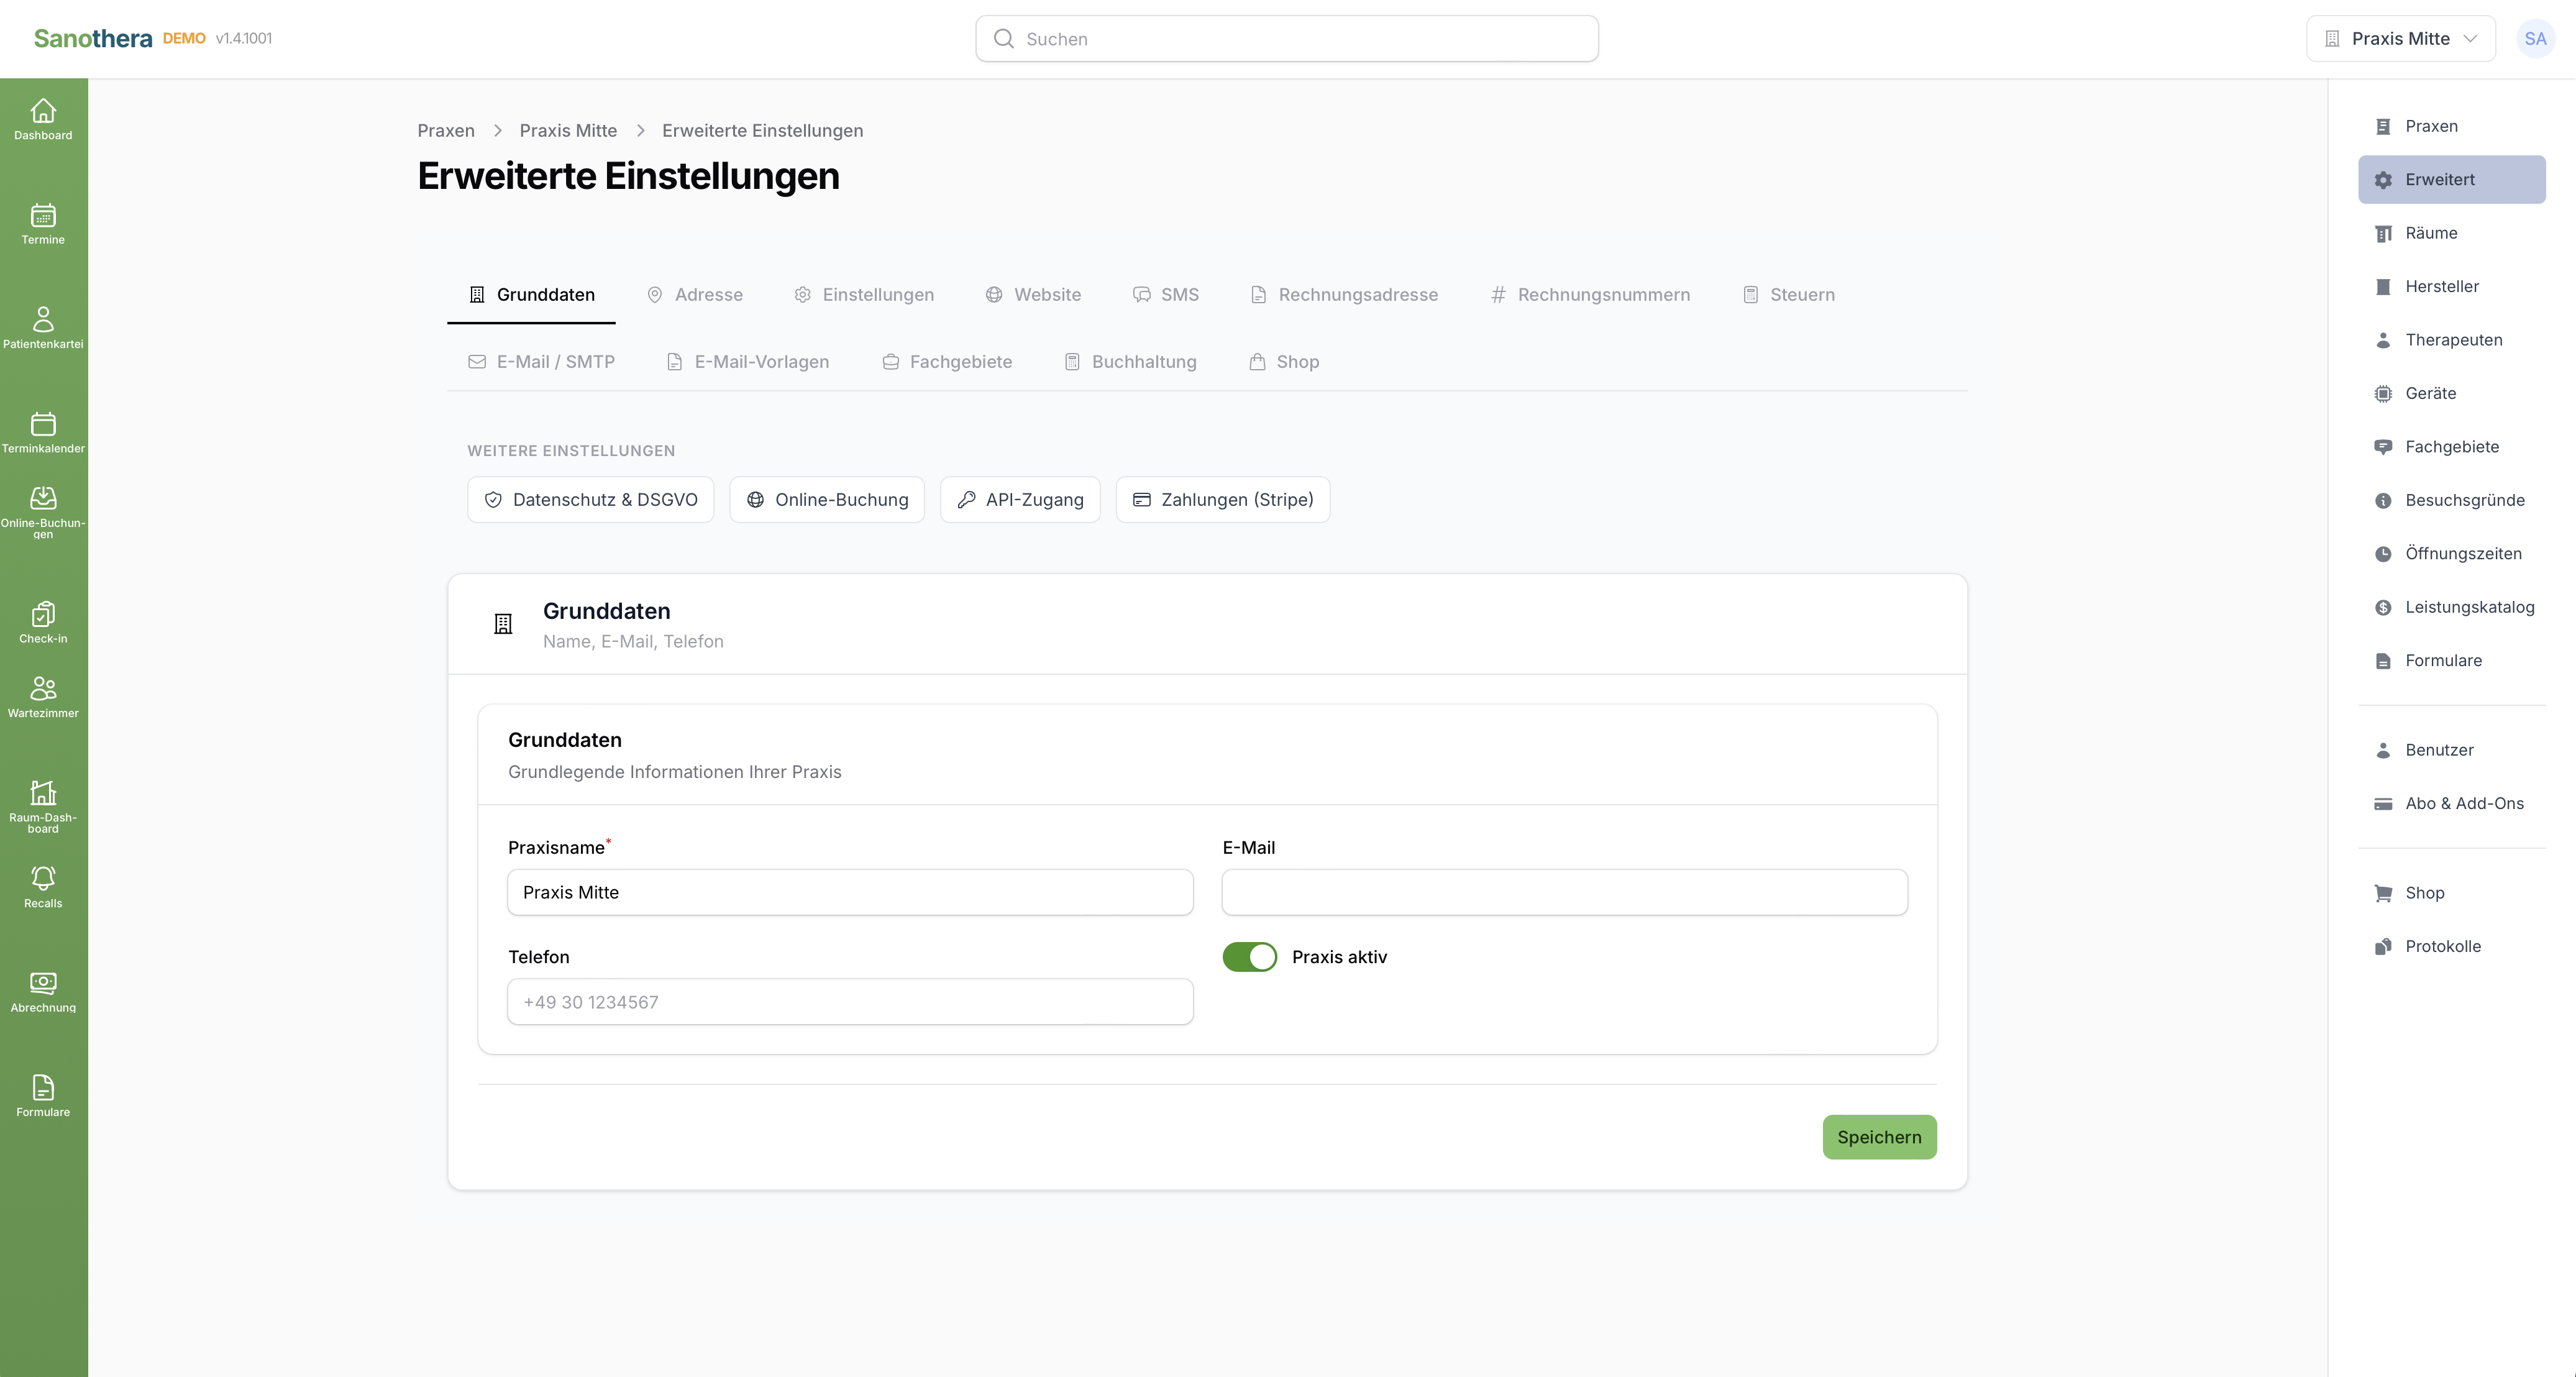2576x1377 pixels.
Task: Open the Check-in sidebar icon
Action: [43, 622]
